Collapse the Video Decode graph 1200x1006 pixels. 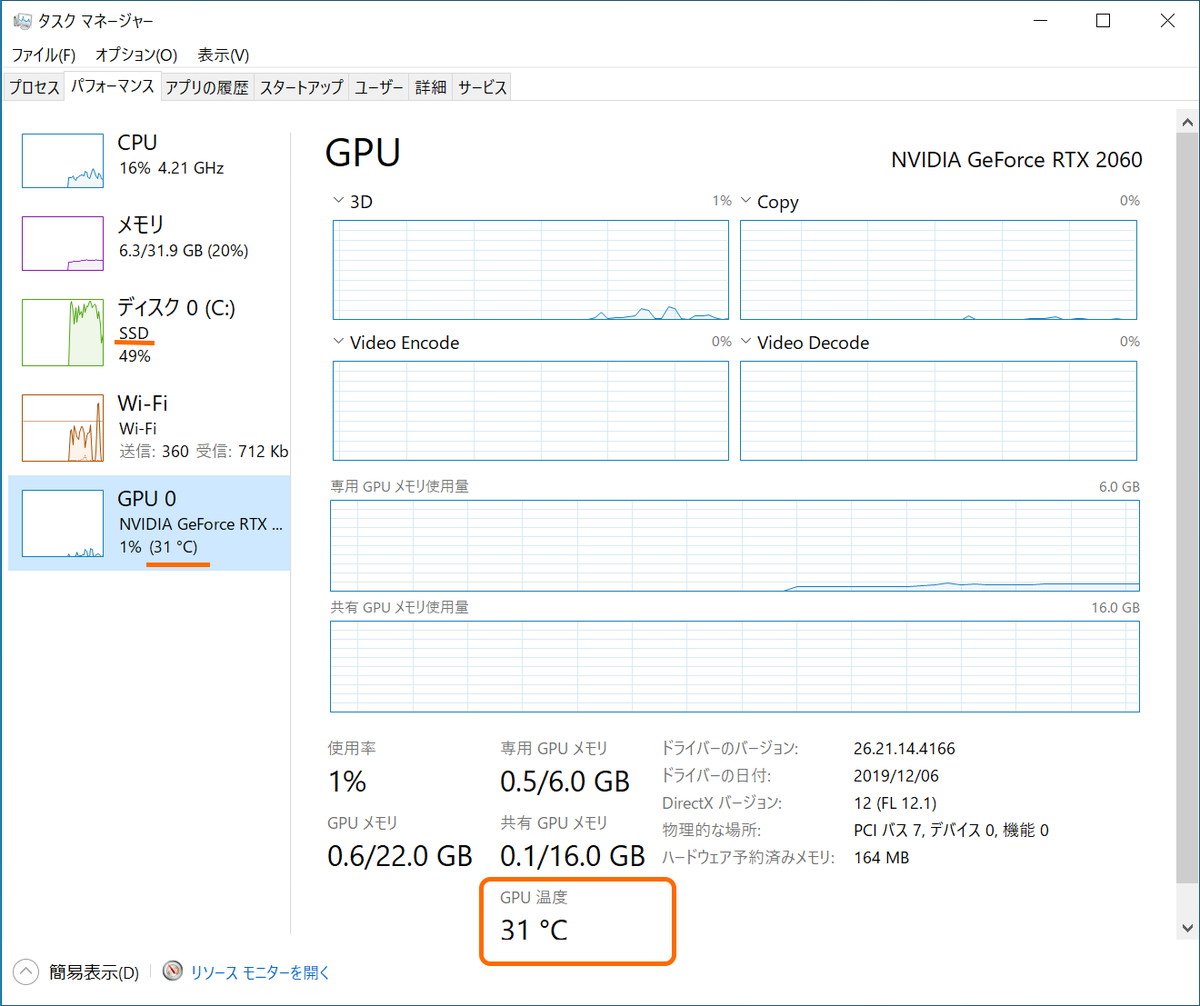pos(746,342)
